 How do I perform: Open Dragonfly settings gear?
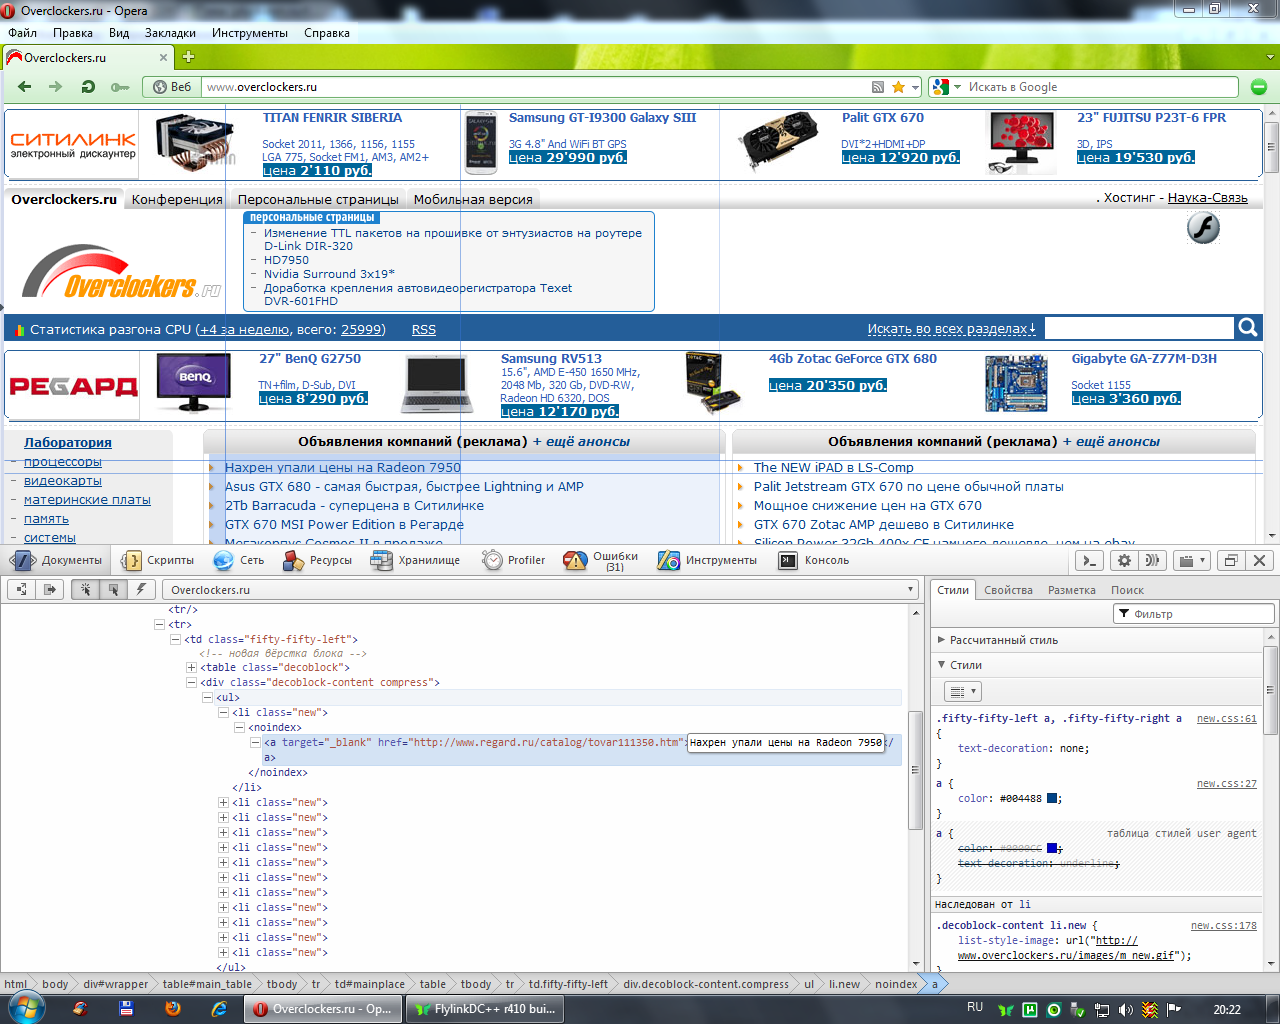pyautogui.click(x=1125, y=561)
